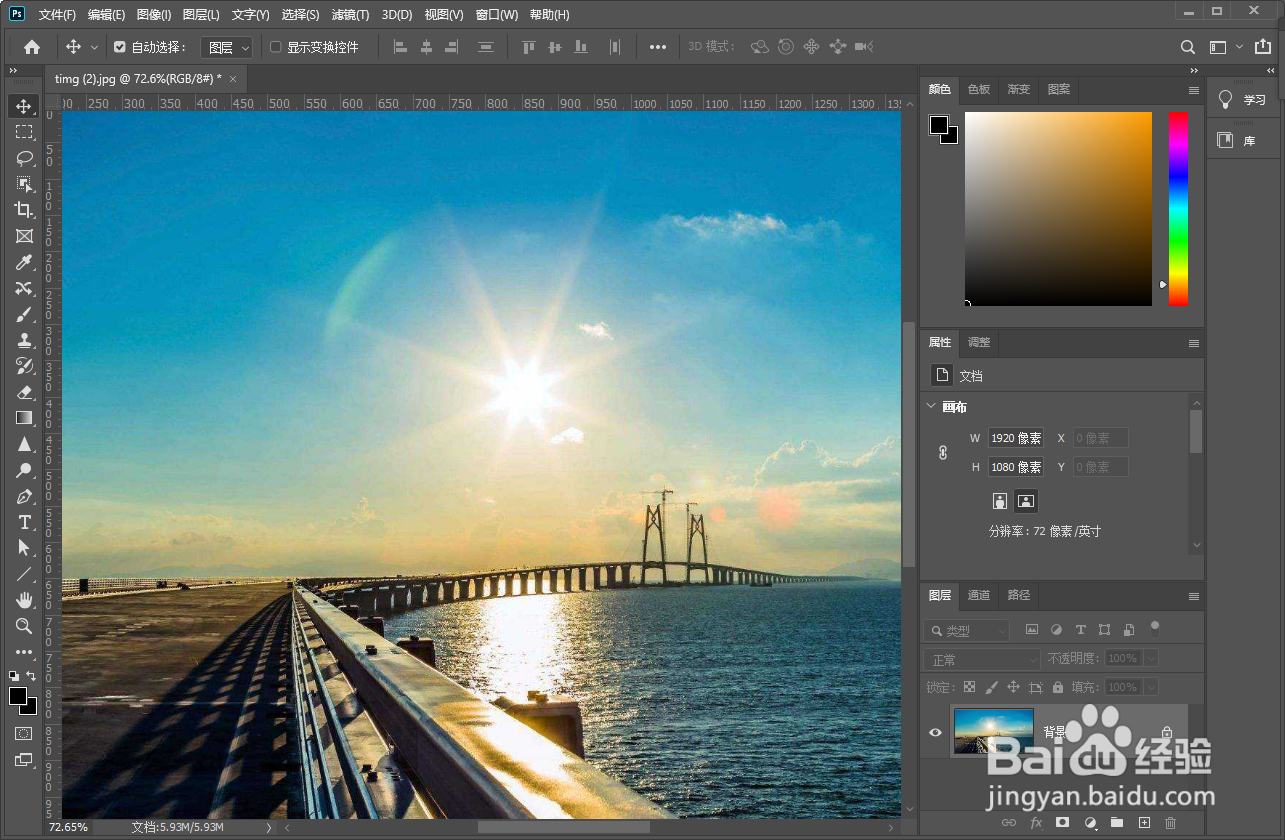Toggle the Auto-Select (自动选择) checkbox
1285x840 pixels.
pos(120,47)
